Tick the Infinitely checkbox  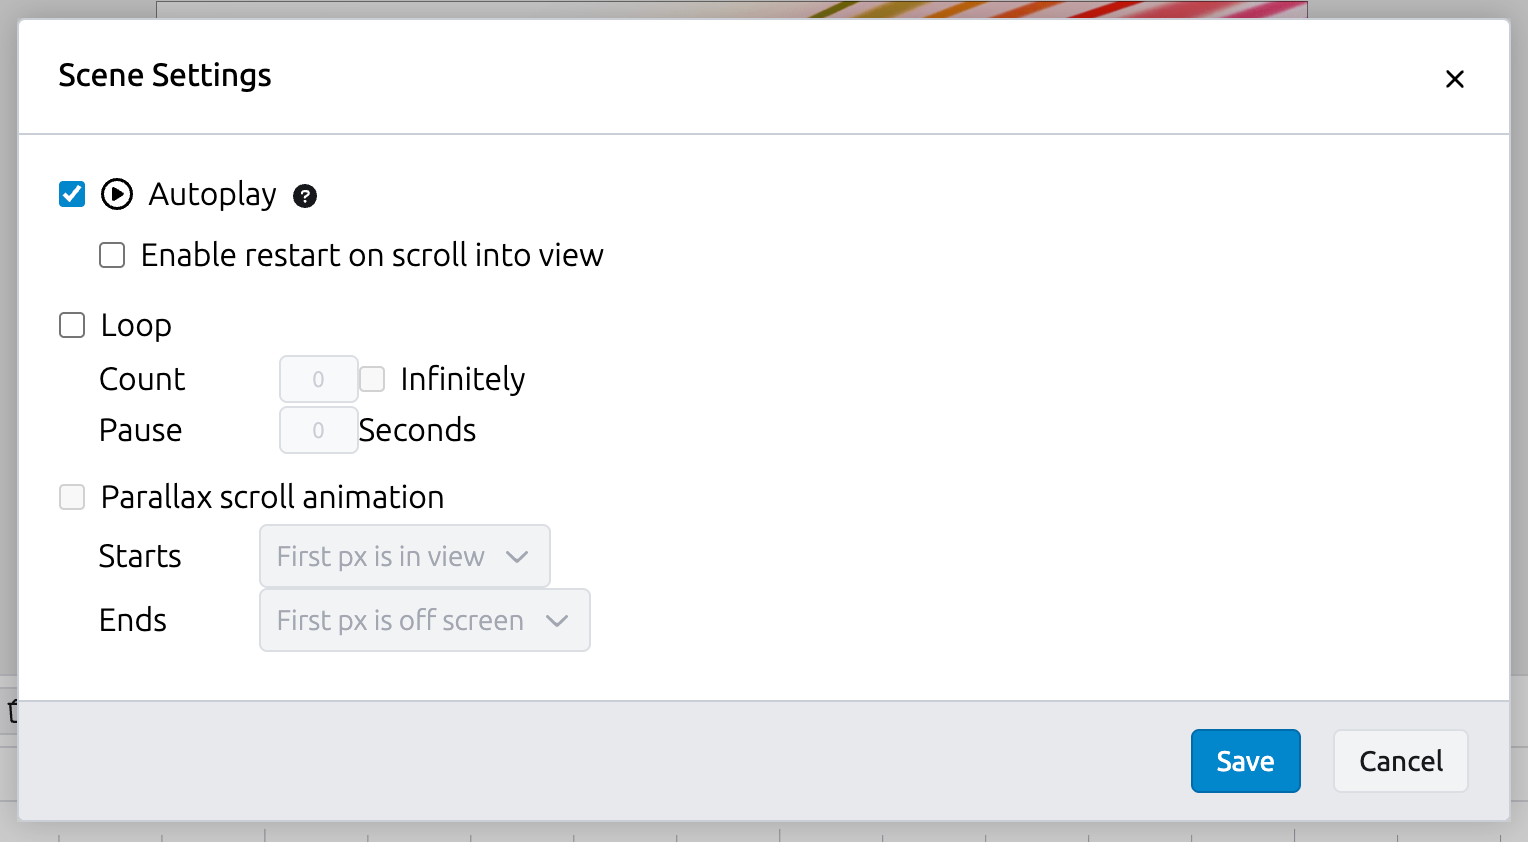tap(373, 379)
